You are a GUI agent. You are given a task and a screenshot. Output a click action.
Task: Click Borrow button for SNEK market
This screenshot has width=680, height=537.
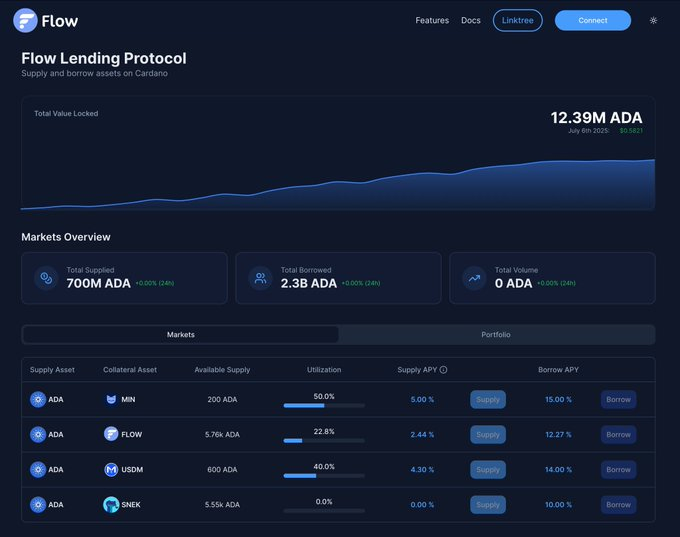(x=618, y=505)
